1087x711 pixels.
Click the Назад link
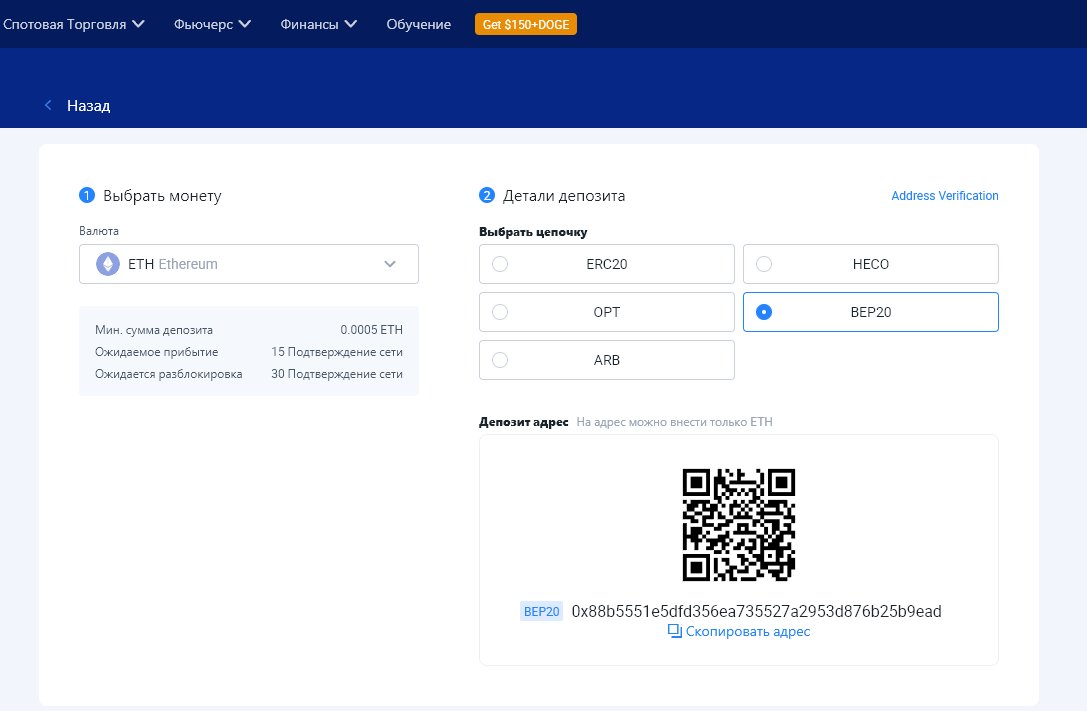(89, 105)
